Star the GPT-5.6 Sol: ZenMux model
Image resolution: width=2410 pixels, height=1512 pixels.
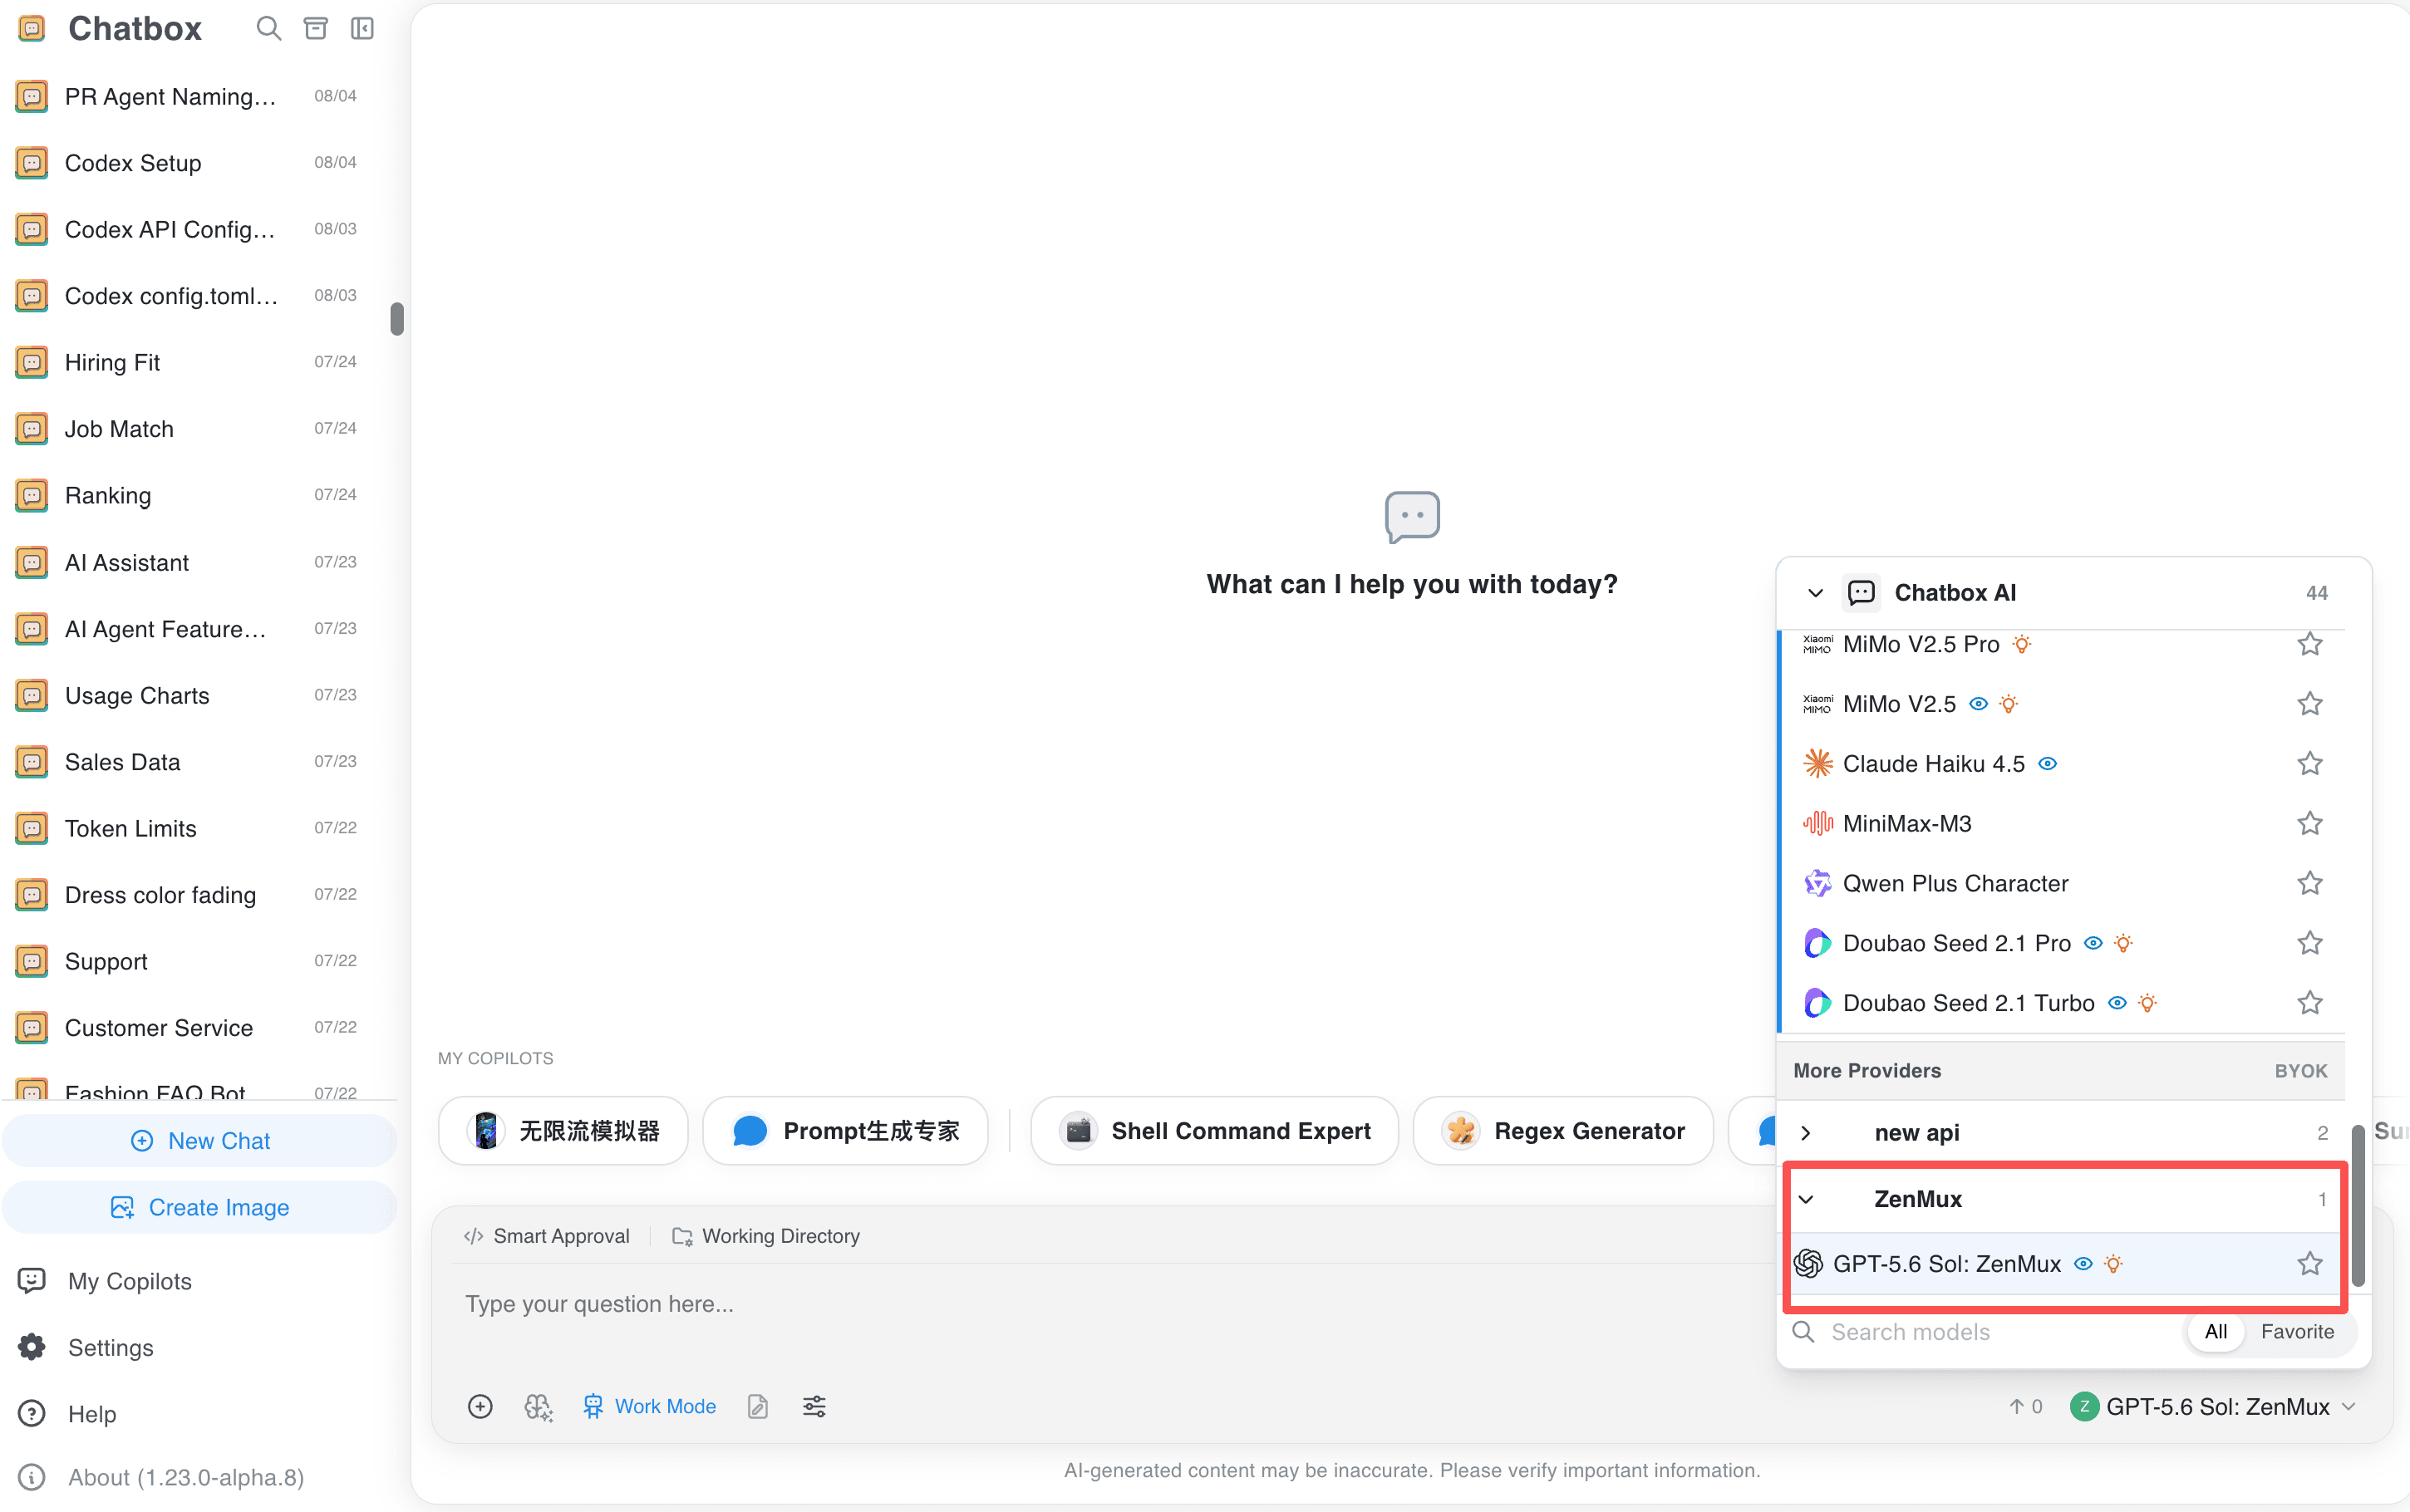[x=2309, y=1263]
